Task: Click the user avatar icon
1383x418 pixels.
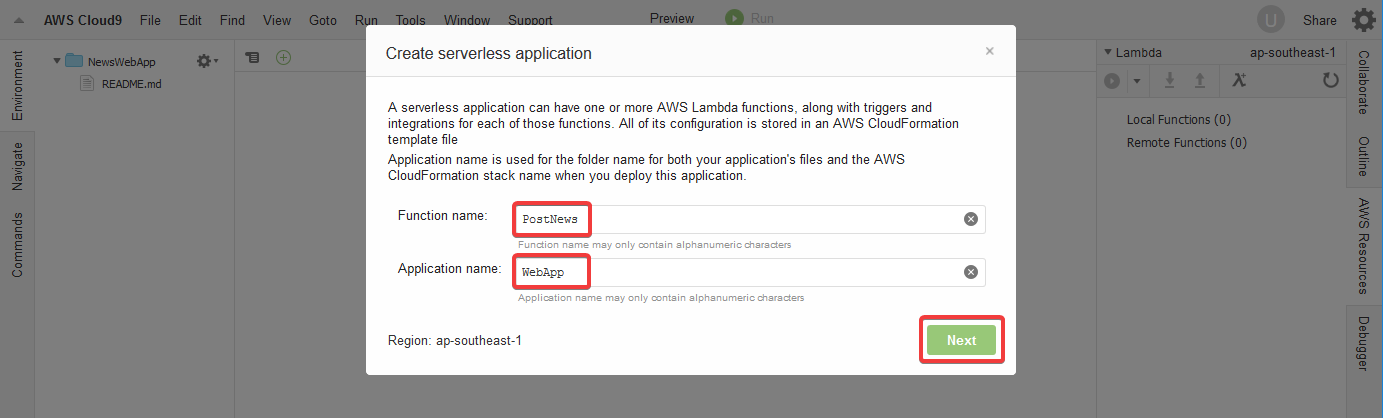Action: click(x=1271, y=20)
